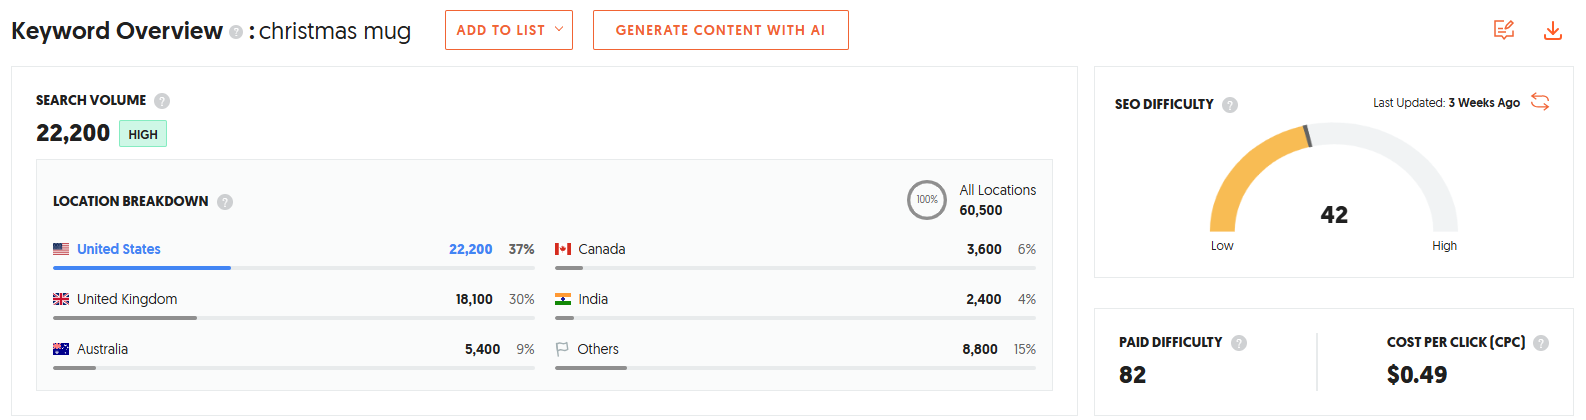Open the Location Breakdown help tooltip

tap(225, 202)
